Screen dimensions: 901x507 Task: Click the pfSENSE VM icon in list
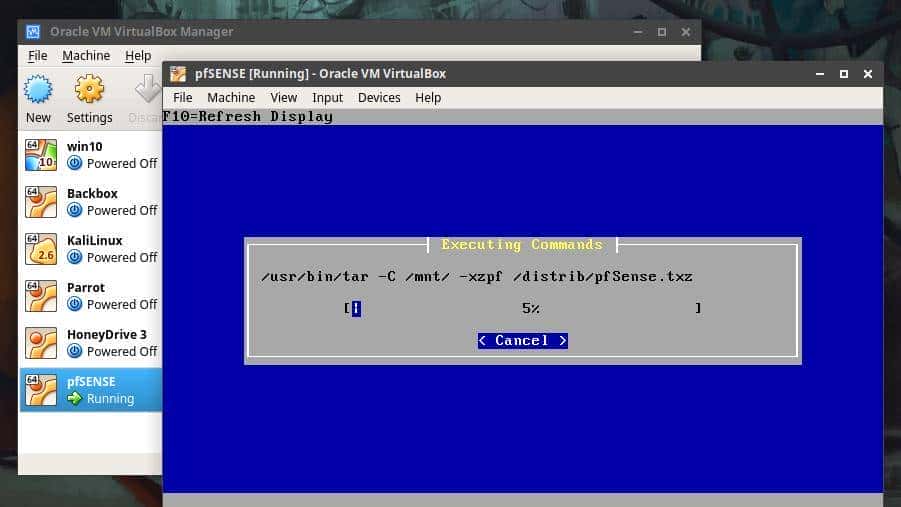tap(41, 390)
